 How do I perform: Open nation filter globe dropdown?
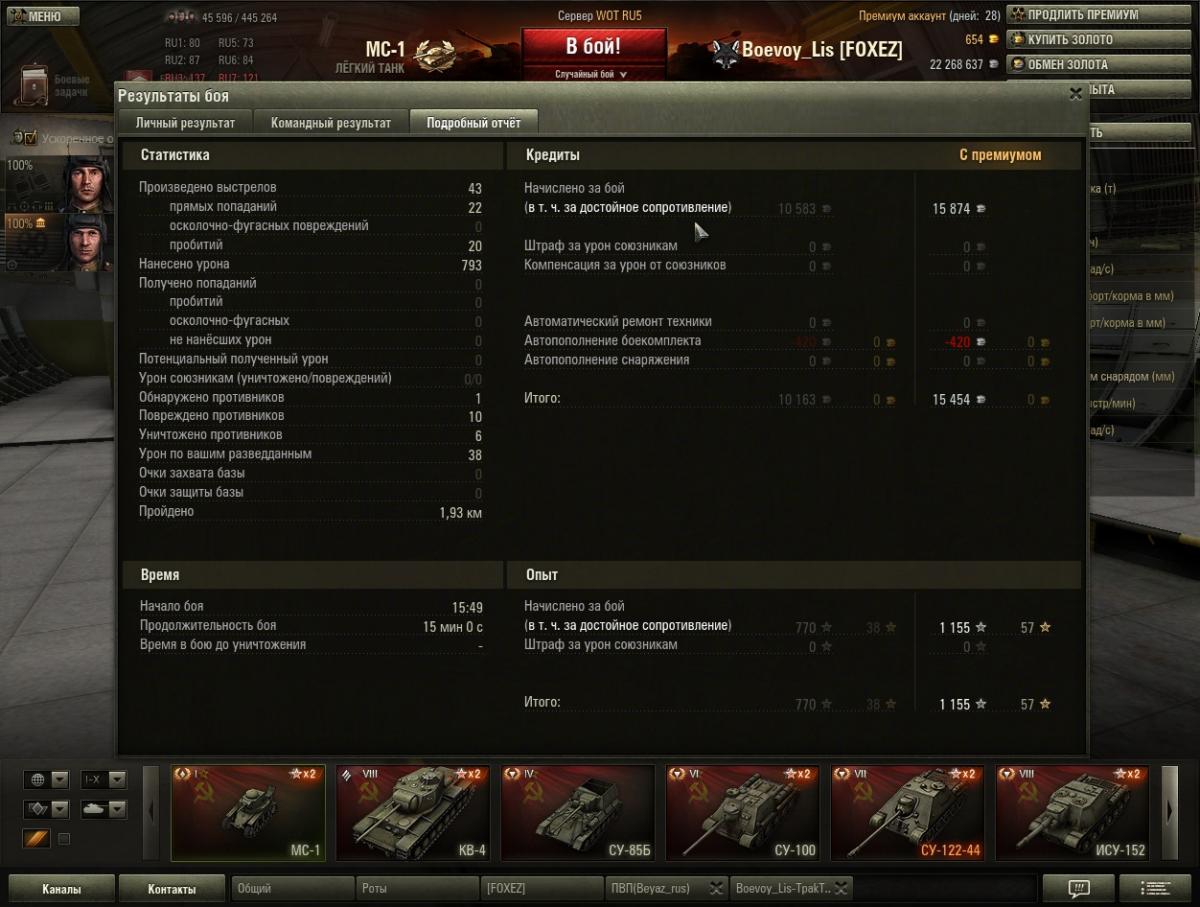tap(46, 780)
